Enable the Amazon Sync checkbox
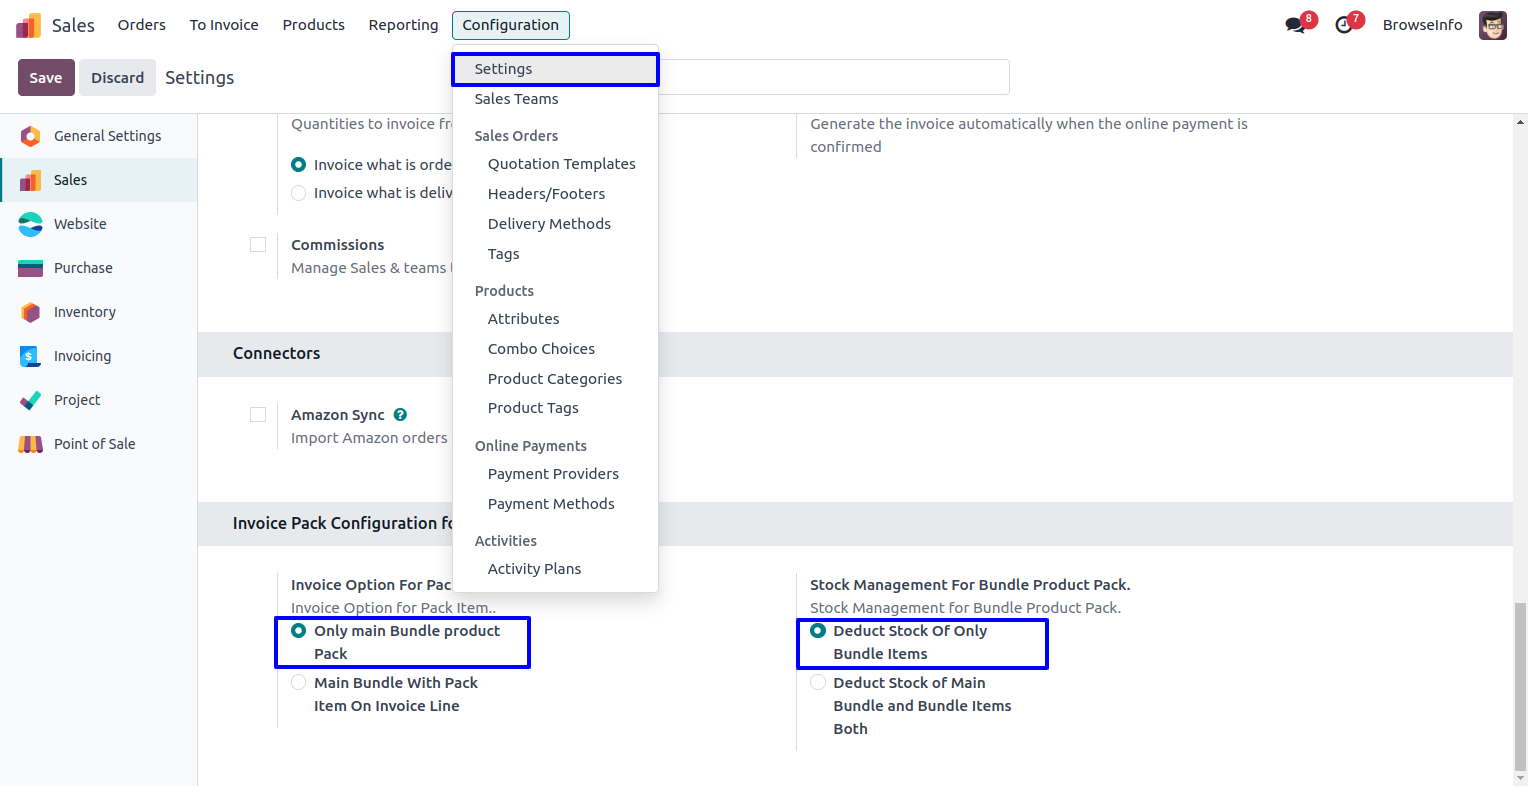Viewport: 1528px width, 786px height. coord(258,415)
